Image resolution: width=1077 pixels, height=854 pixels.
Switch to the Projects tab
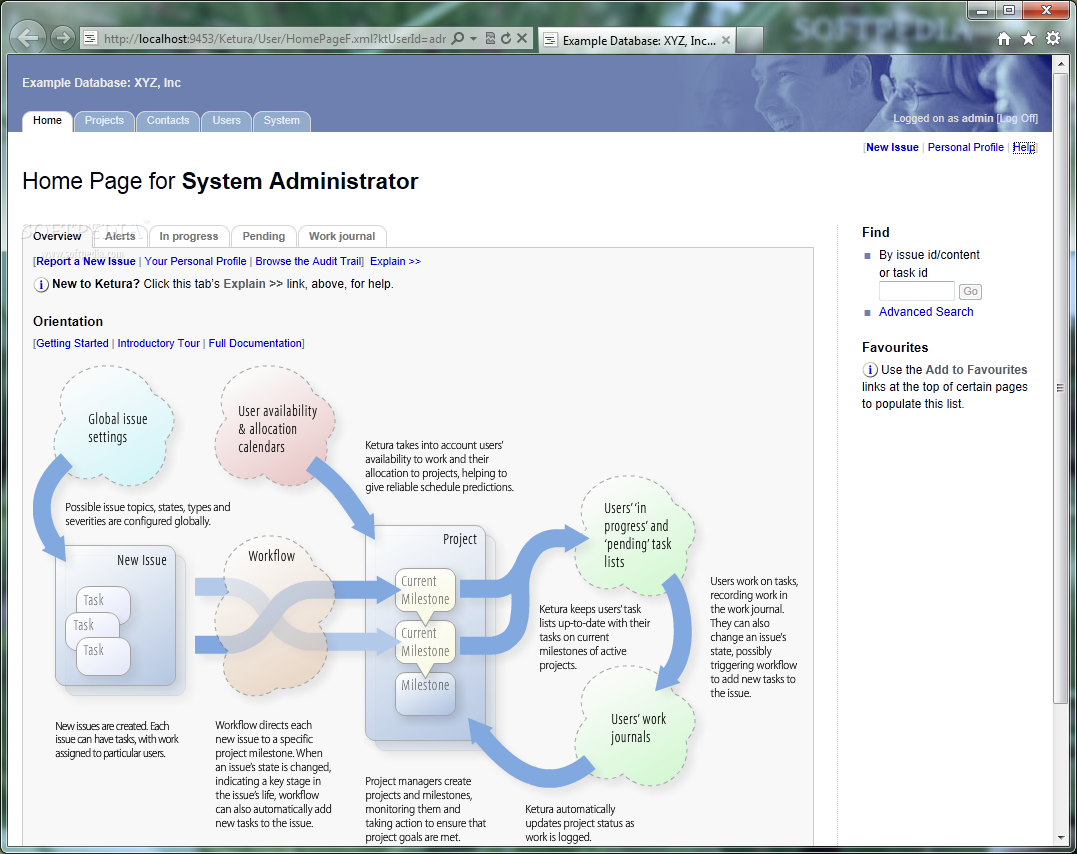[x=104, y=120]
